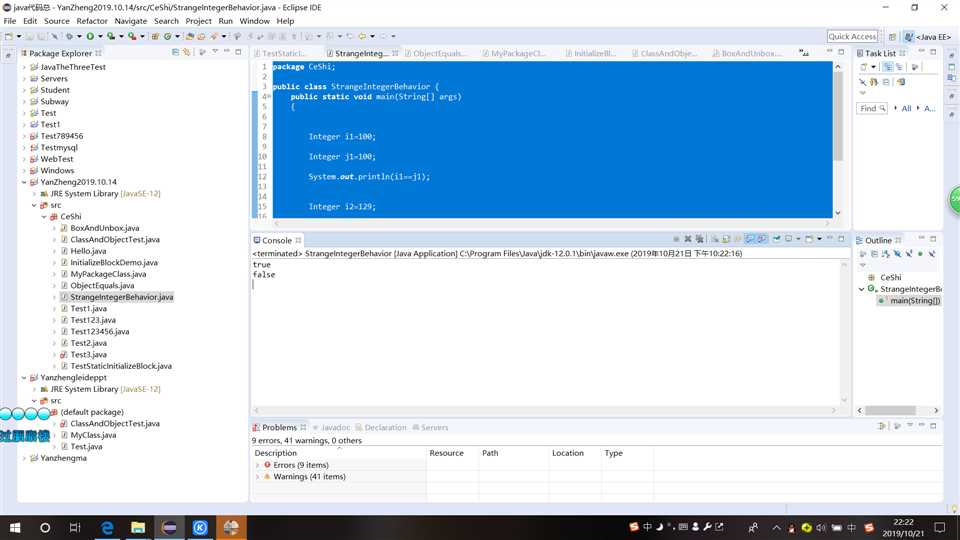Click Hide Non-Public Members green dot icon
Viewport: 960px width, 540px height.
[920, 253]
